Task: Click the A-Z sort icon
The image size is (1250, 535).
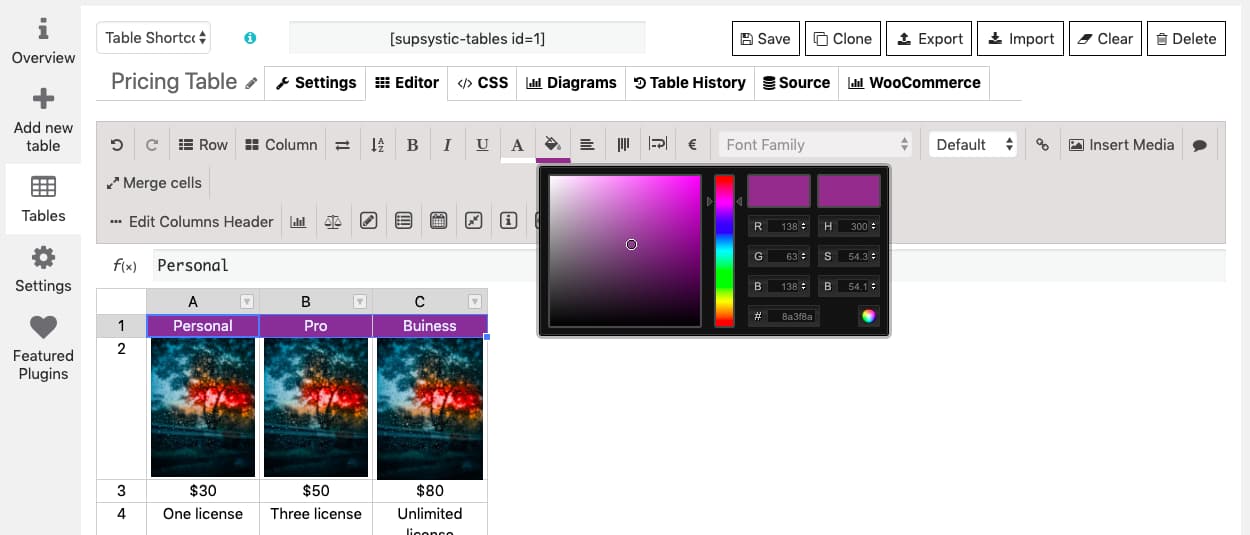Action: (377, 145)
